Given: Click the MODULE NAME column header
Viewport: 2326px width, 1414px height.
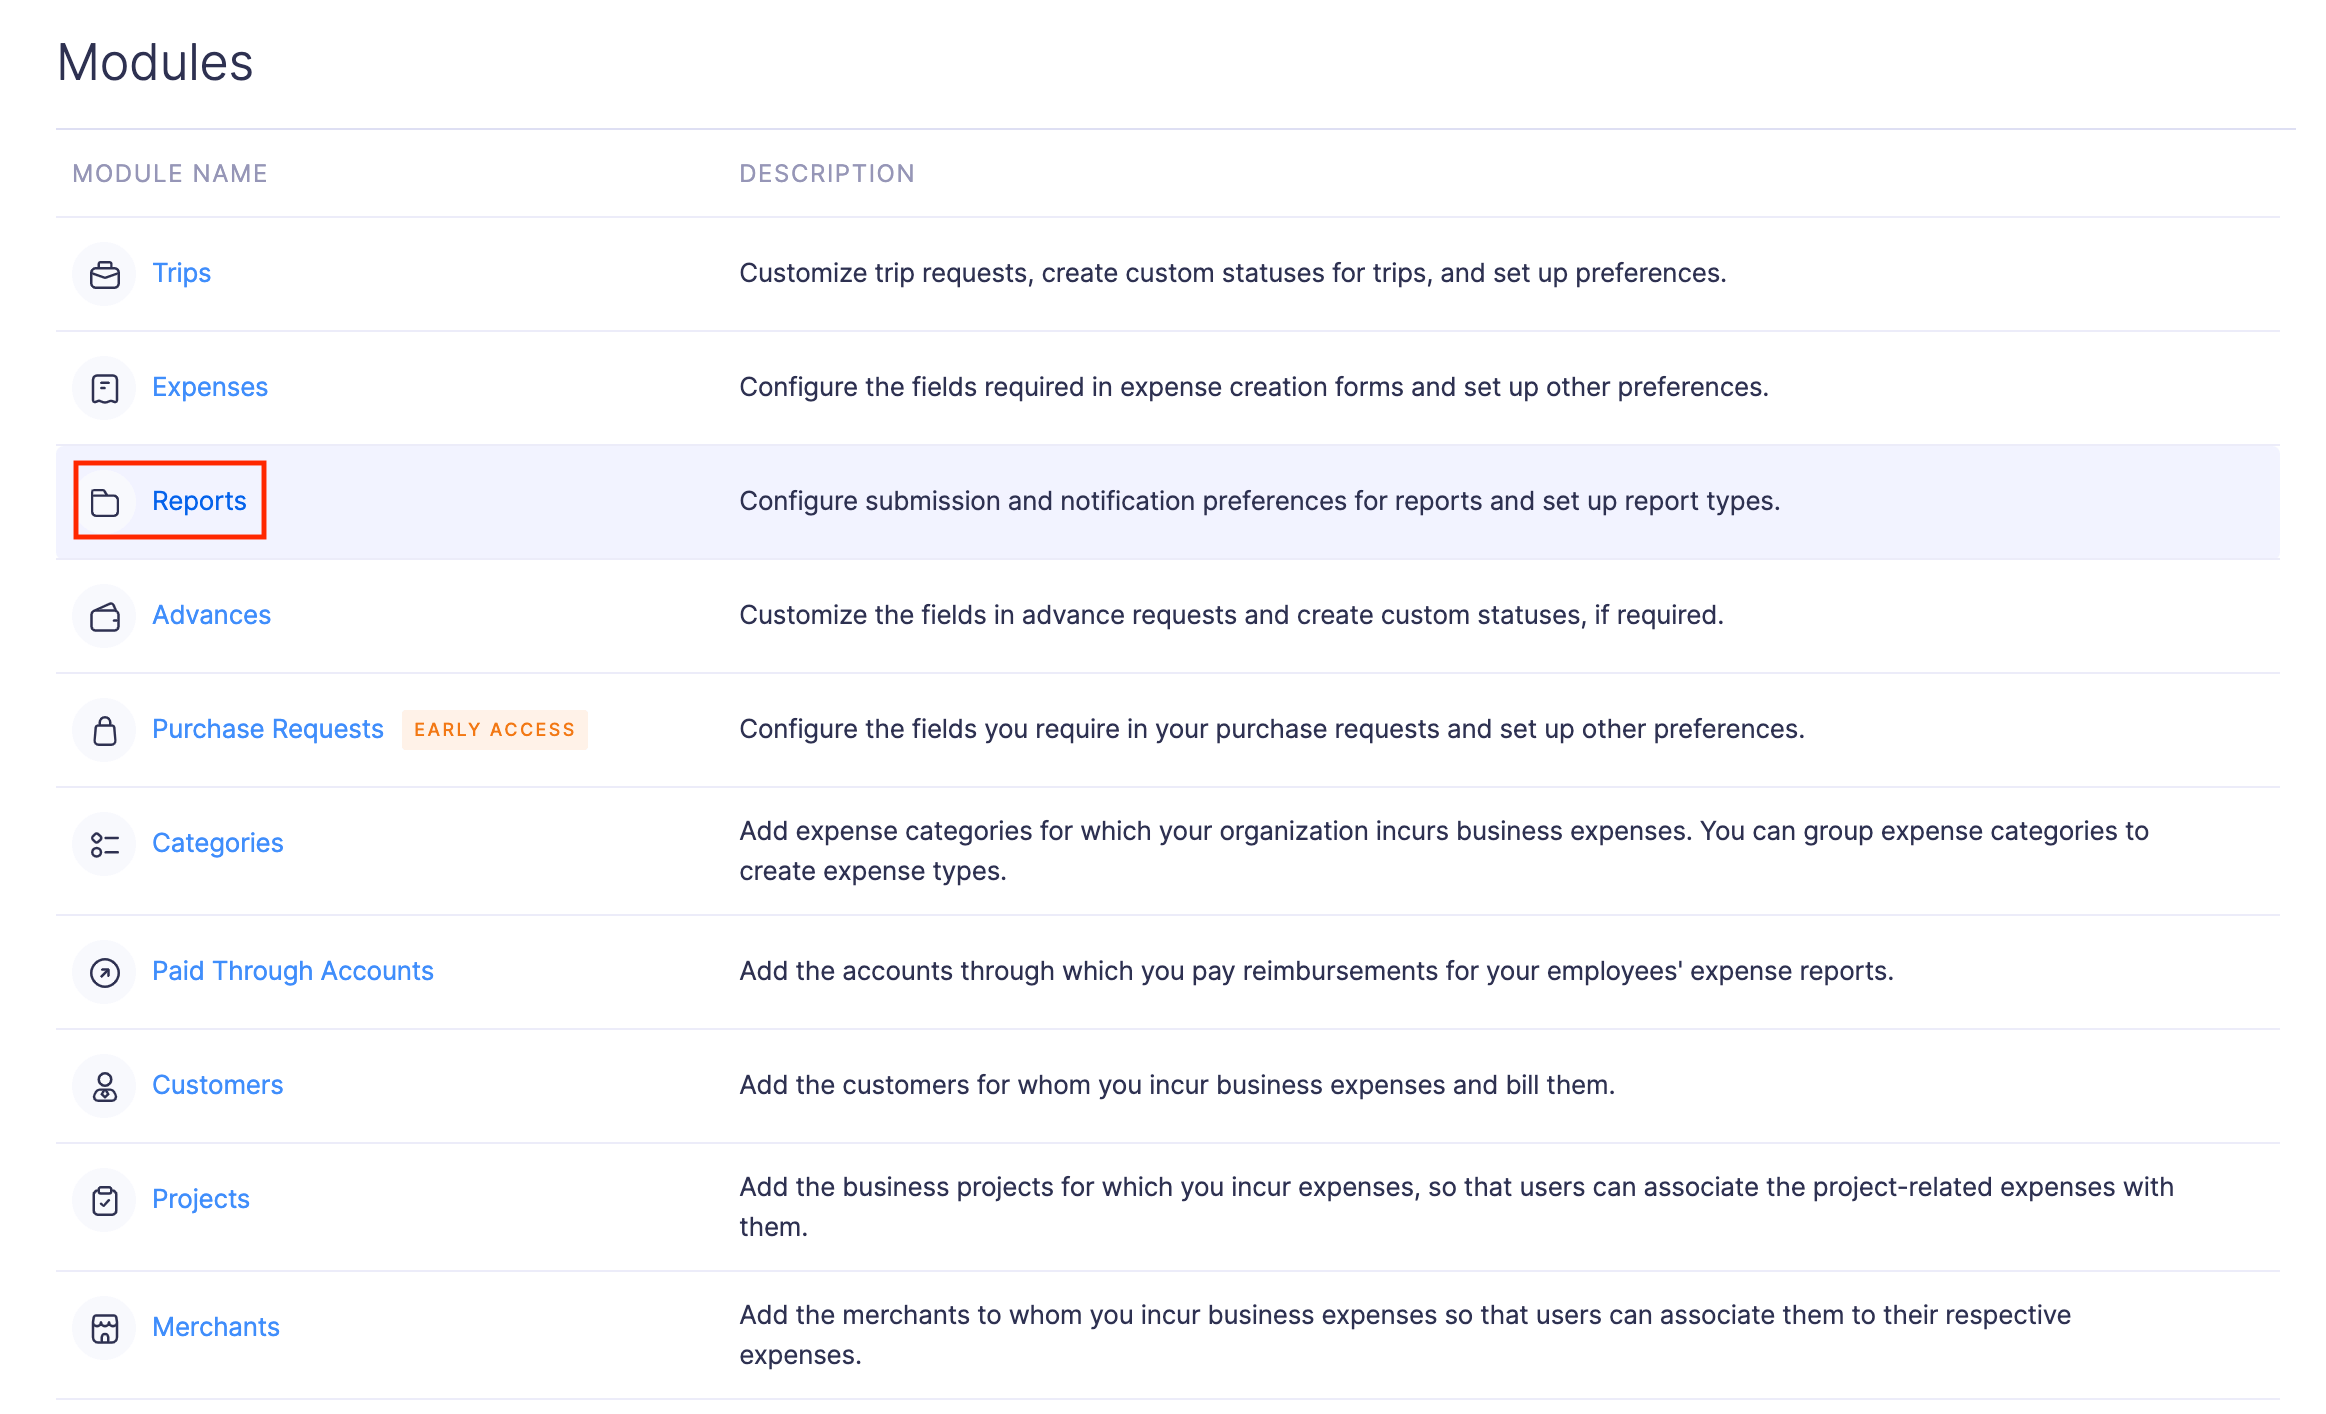Looking at the screenshot, I should tap(170, 173).
